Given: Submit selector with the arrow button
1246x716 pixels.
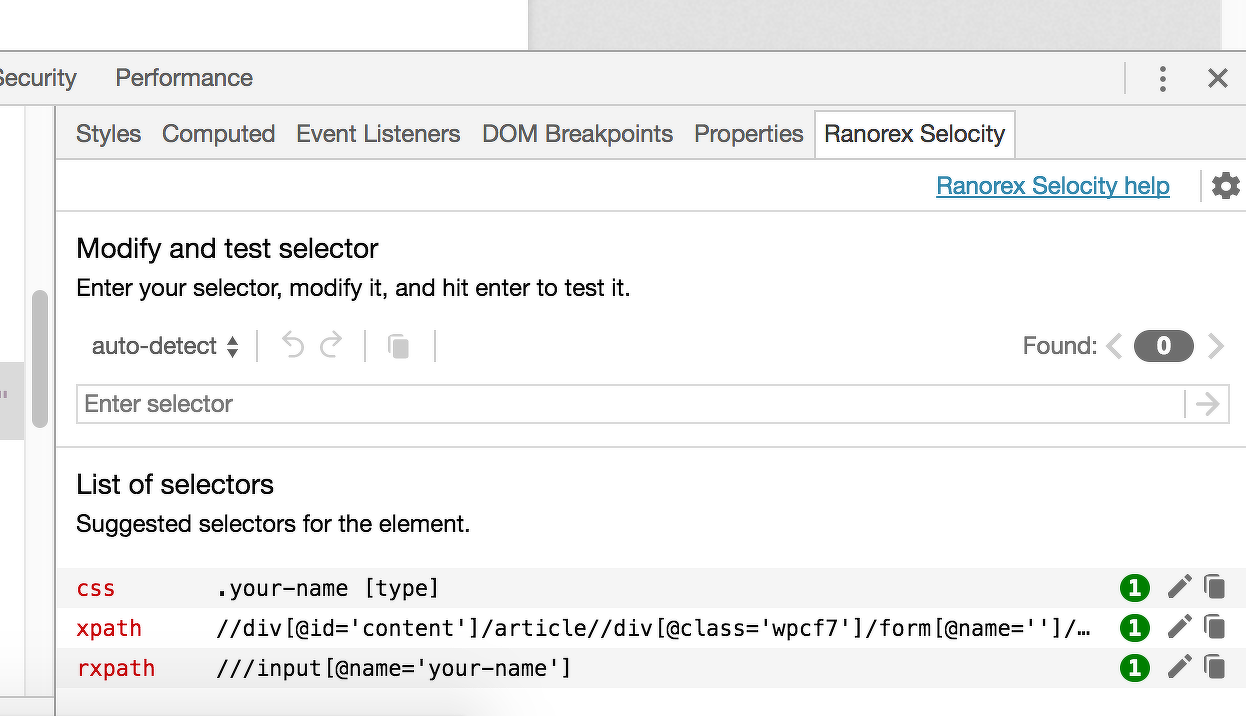Looking at the screenshot, I should pyautogui.click(x=1207, y=404).
